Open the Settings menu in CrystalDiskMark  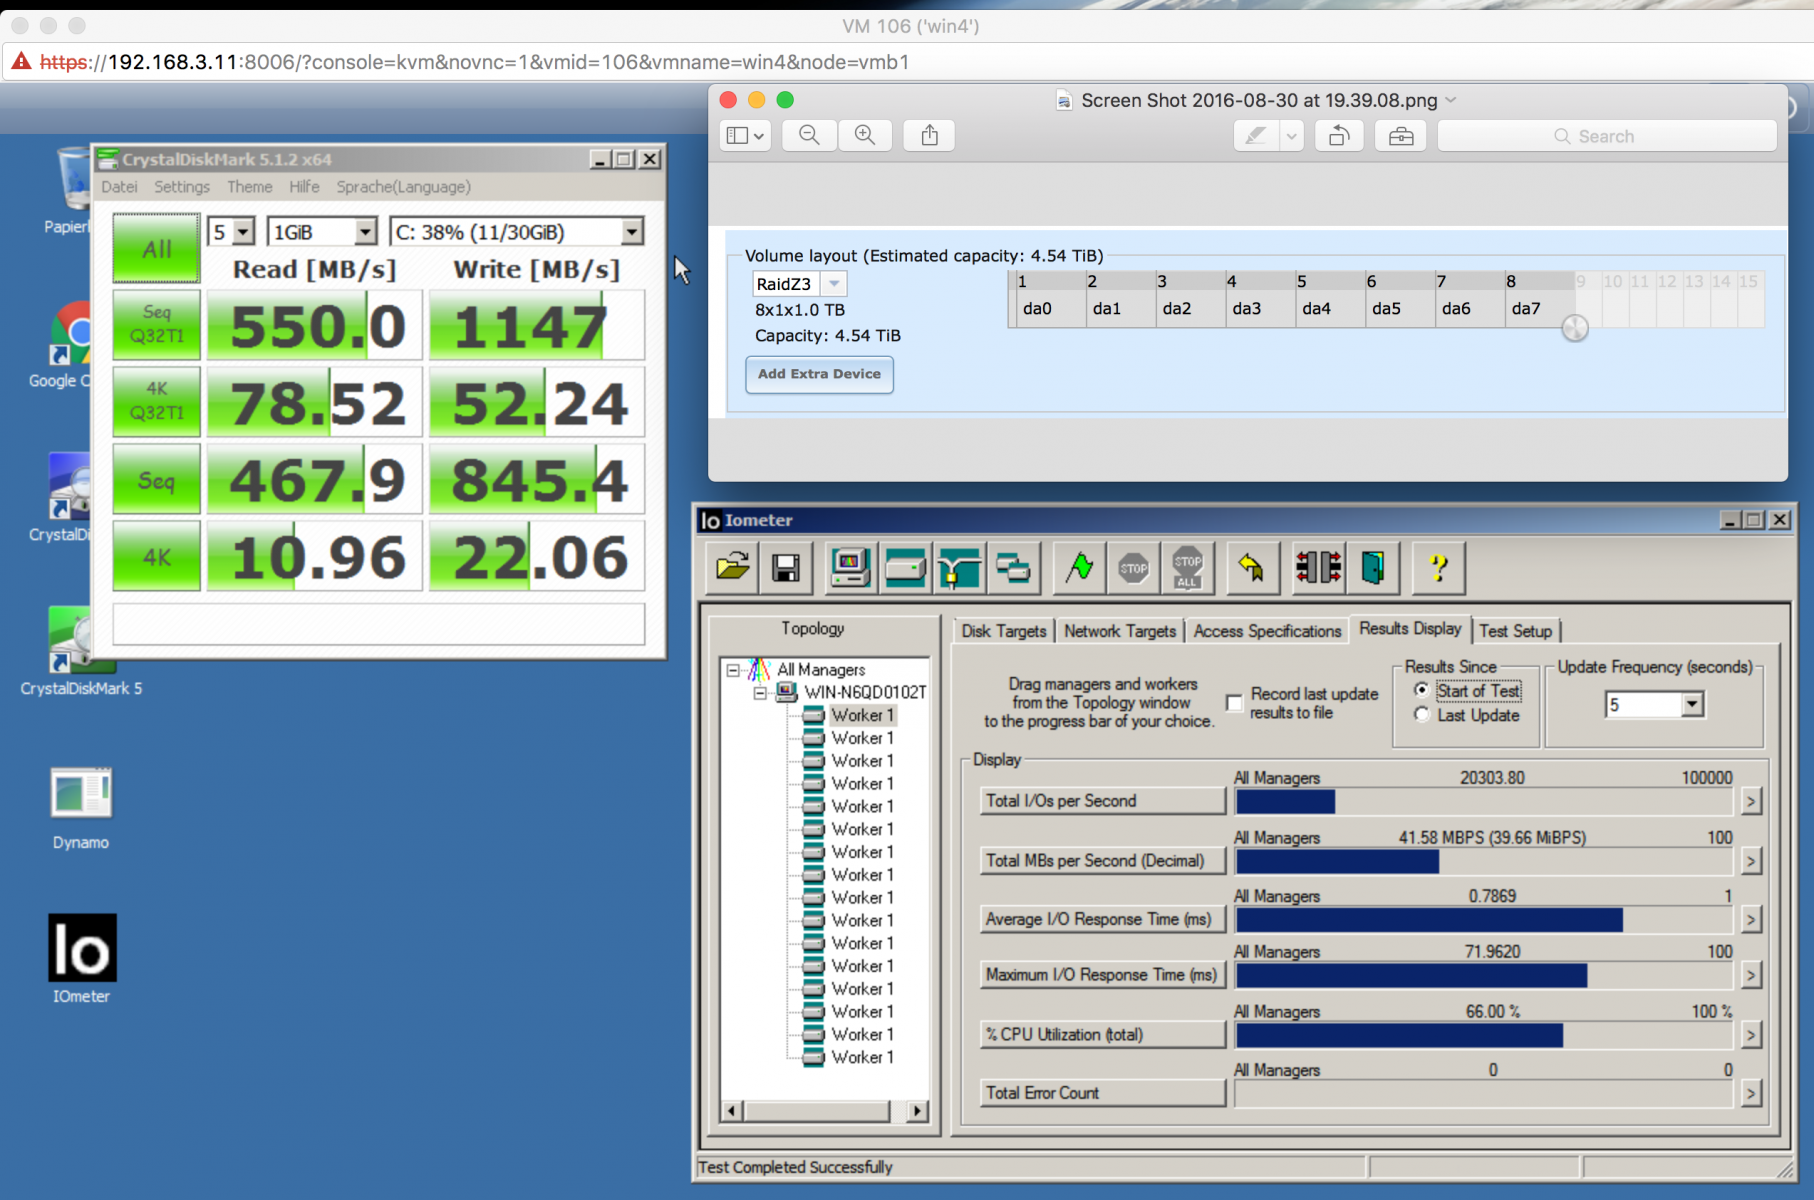click(x=182, y=187)
